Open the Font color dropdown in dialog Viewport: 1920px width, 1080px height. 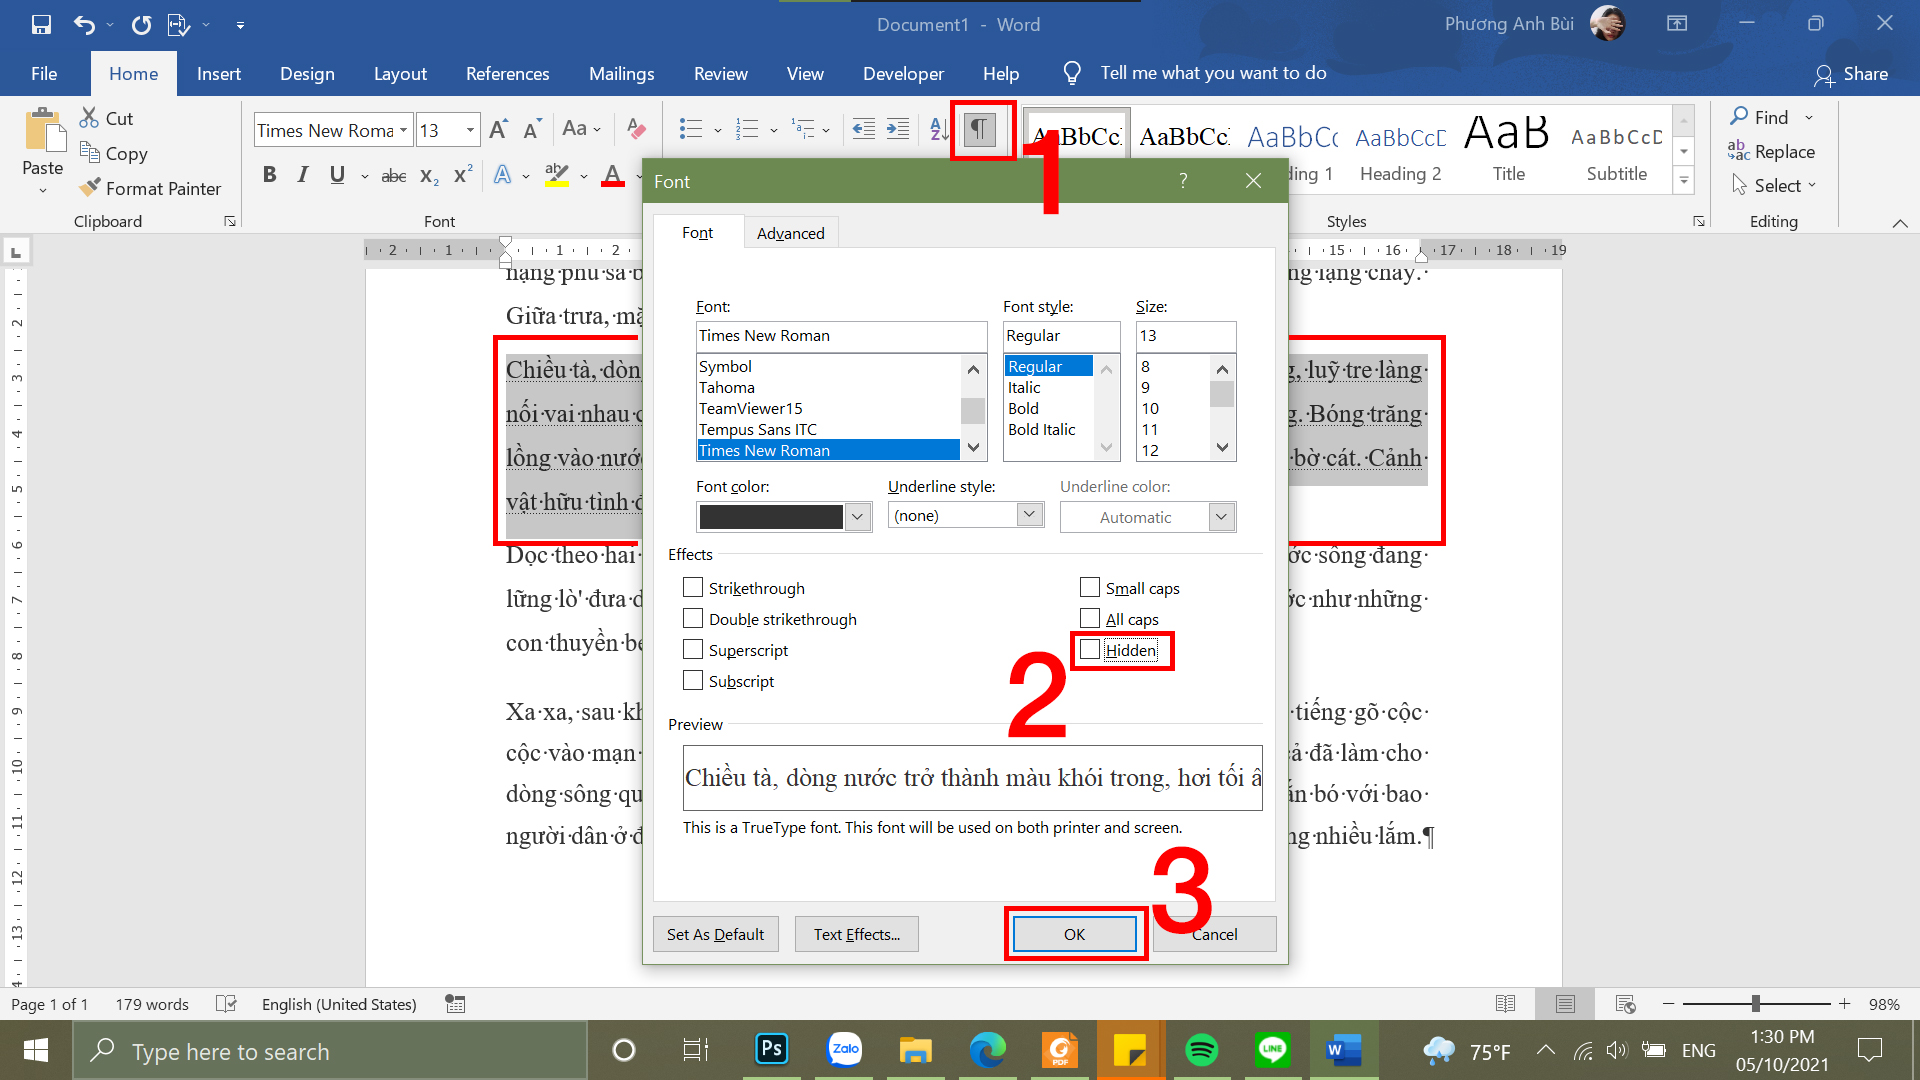pos(857,517)
